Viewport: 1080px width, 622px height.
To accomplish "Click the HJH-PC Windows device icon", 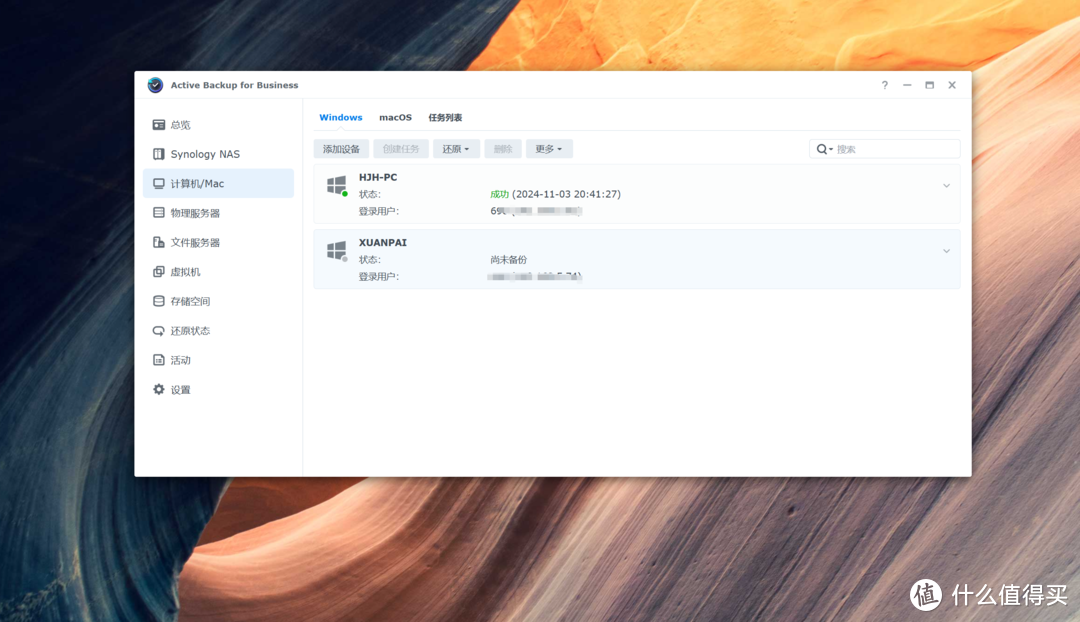I will point(336,185).
